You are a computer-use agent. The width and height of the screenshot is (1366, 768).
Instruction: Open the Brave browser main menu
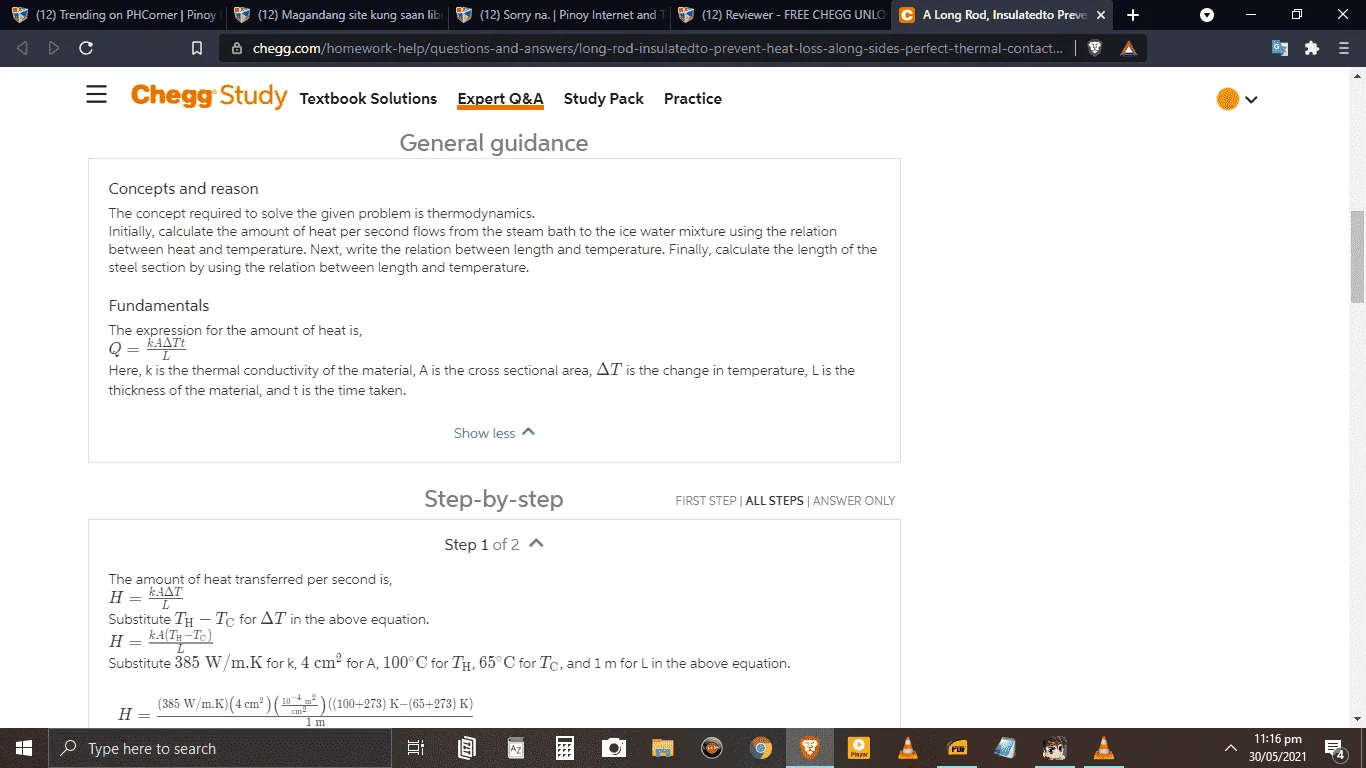click(x=1344, y=48)
